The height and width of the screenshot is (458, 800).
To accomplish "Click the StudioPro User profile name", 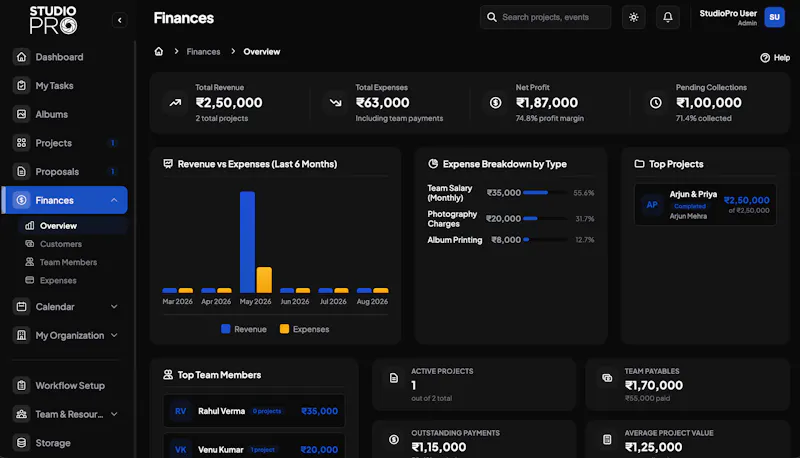I will [x=728, y=13].
